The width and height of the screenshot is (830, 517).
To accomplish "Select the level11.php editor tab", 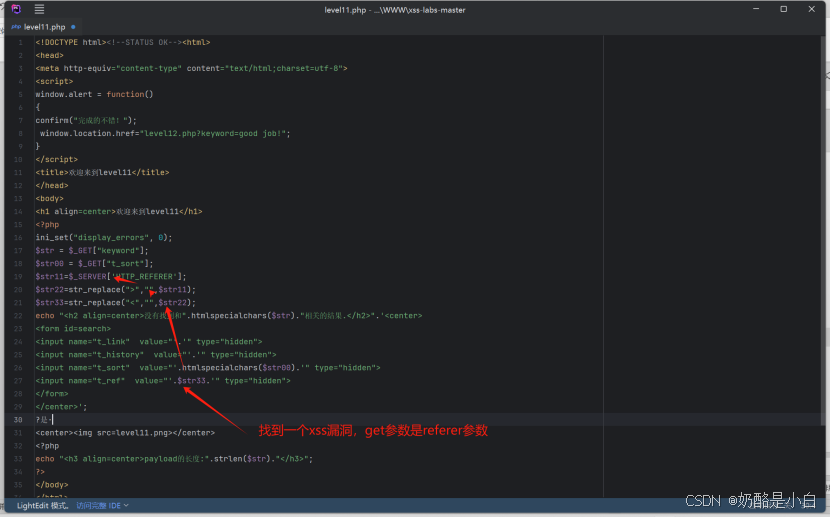I will (44, 26).
